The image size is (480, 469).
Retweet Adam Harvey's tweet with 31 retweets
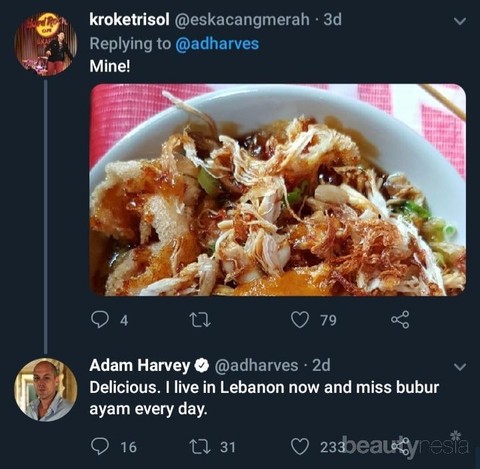pos(199,447)
